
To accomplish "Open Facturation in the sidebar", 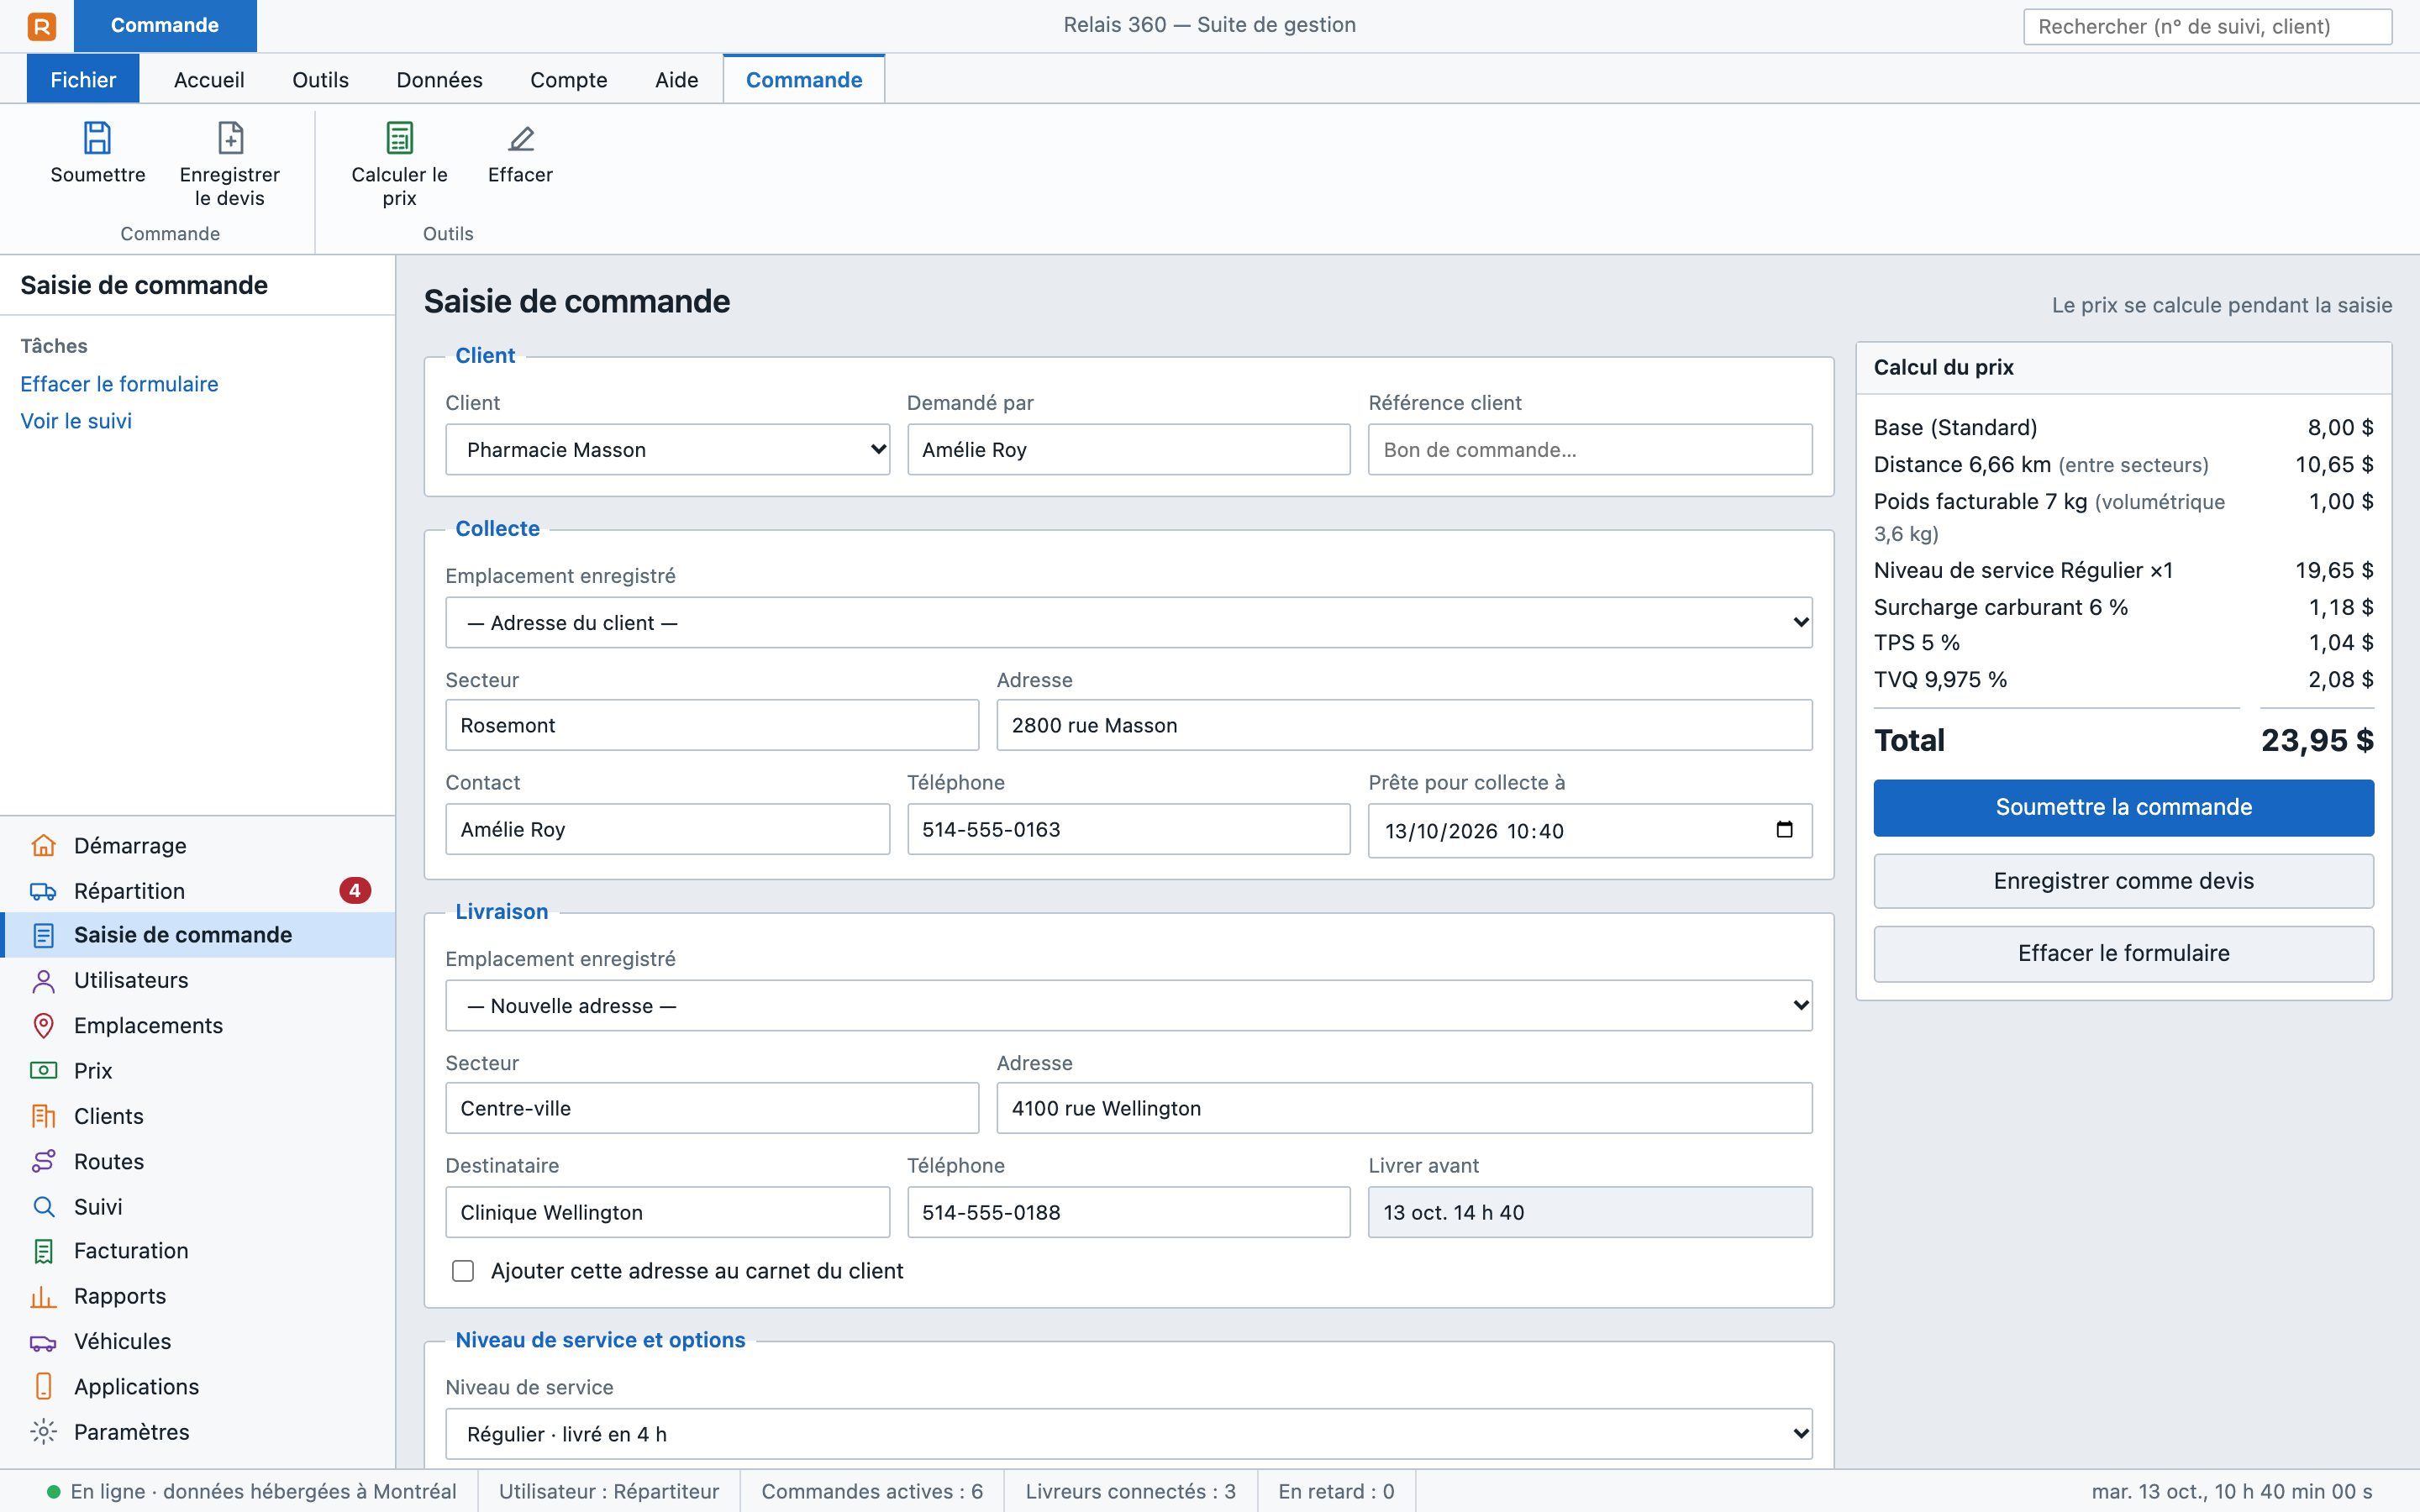I will coord(198,1250).
